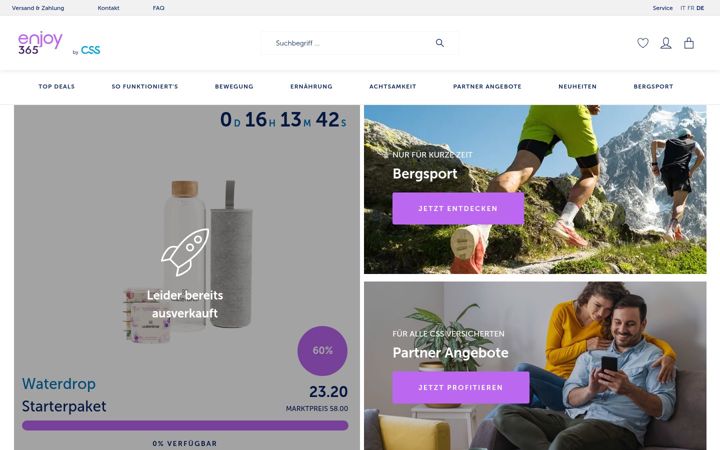Click the Jetzt Profitieren button

[461, 388]
